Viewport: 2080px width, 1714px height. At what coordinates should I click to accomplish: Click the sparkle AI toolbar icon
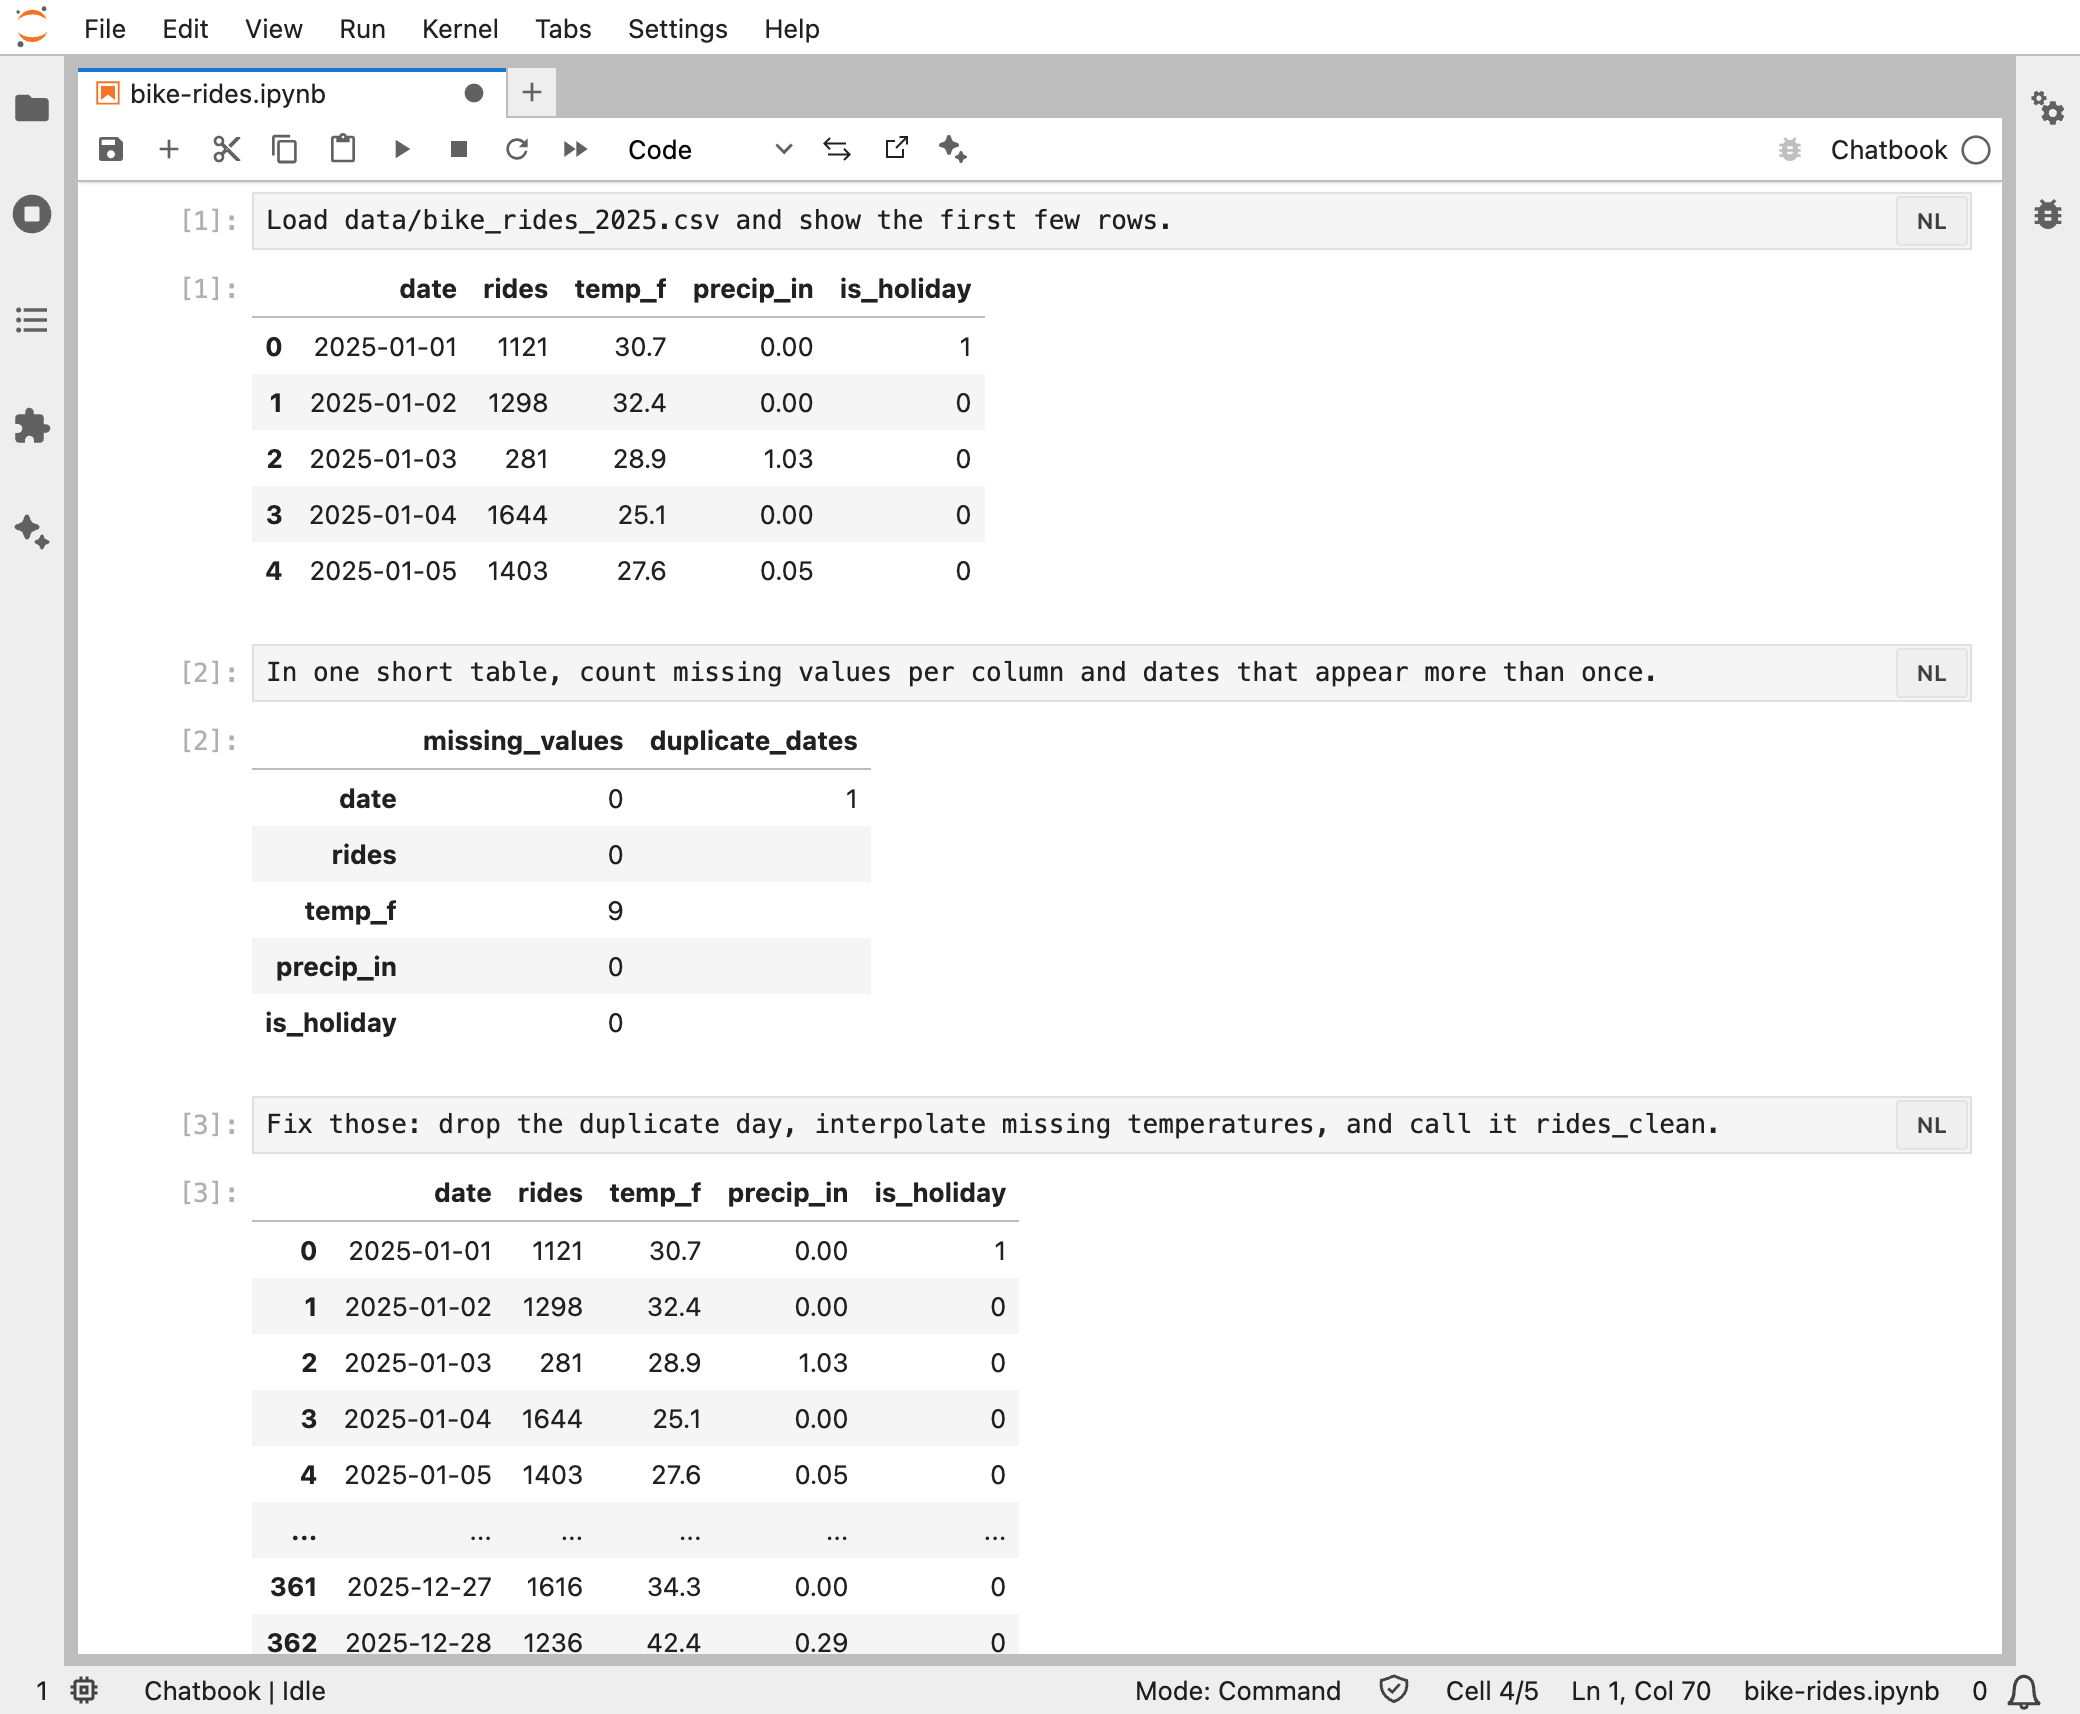953,150
